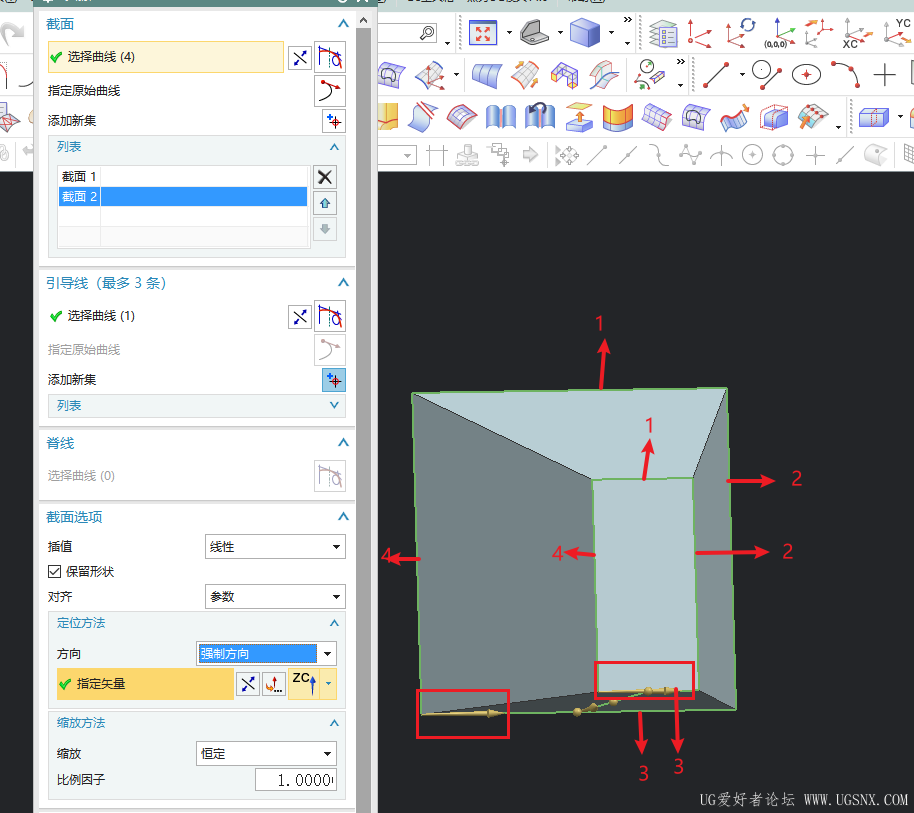Click the Point plus-sign icon
Screen dimensions: 914x813
(884, 75)
